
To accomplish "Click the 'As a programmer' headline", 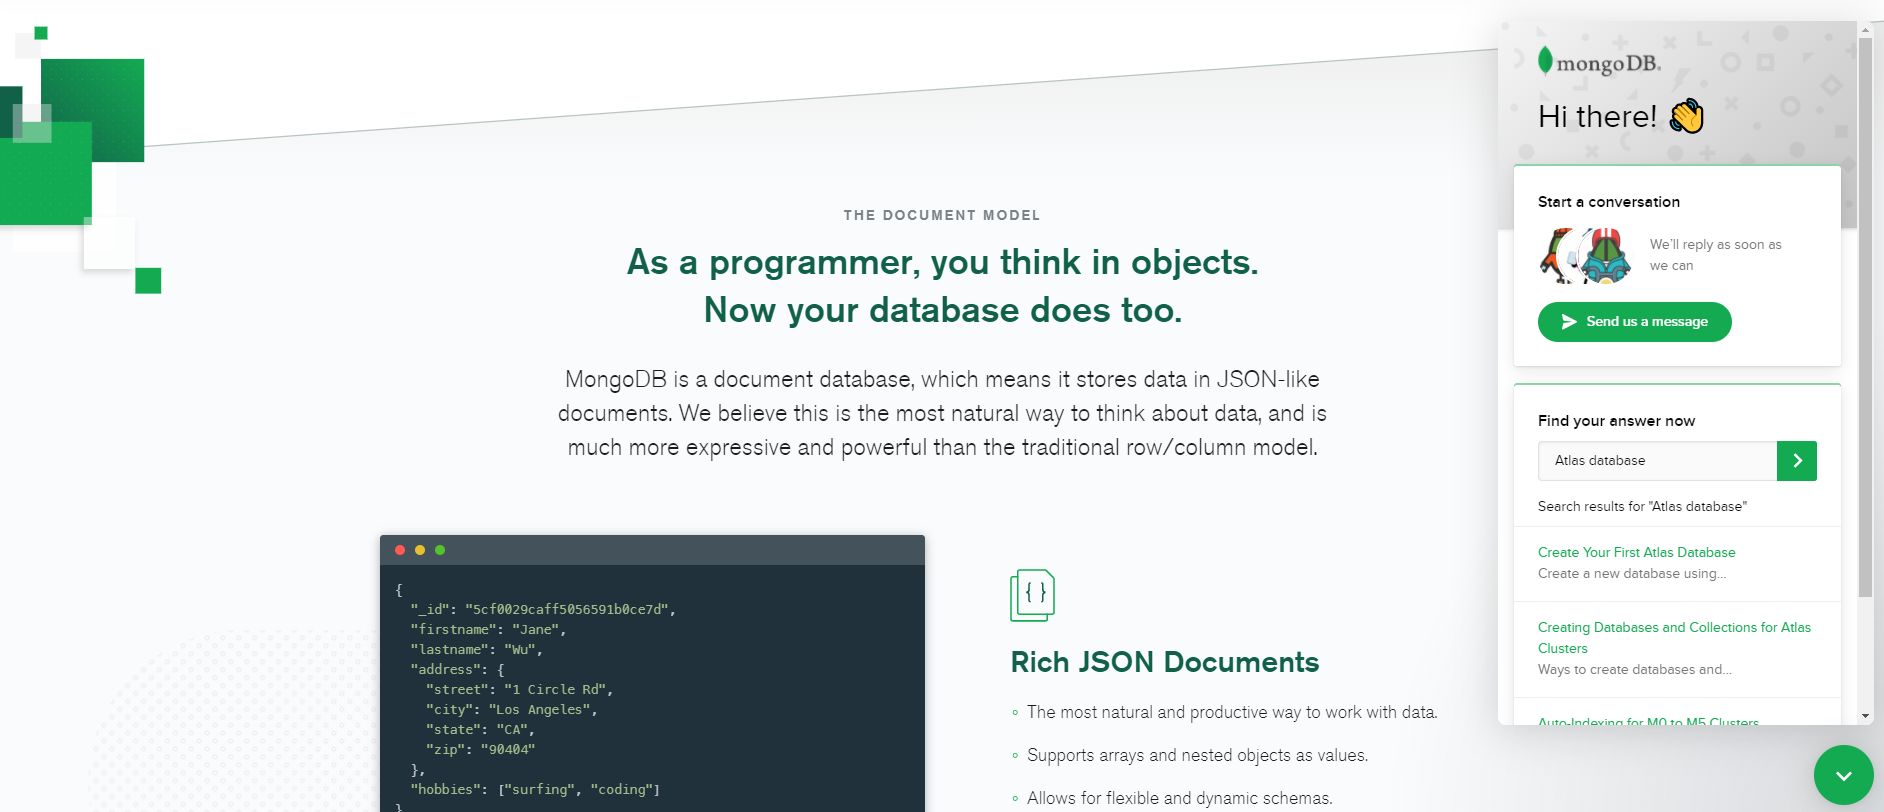I will [x=942, y=286].
